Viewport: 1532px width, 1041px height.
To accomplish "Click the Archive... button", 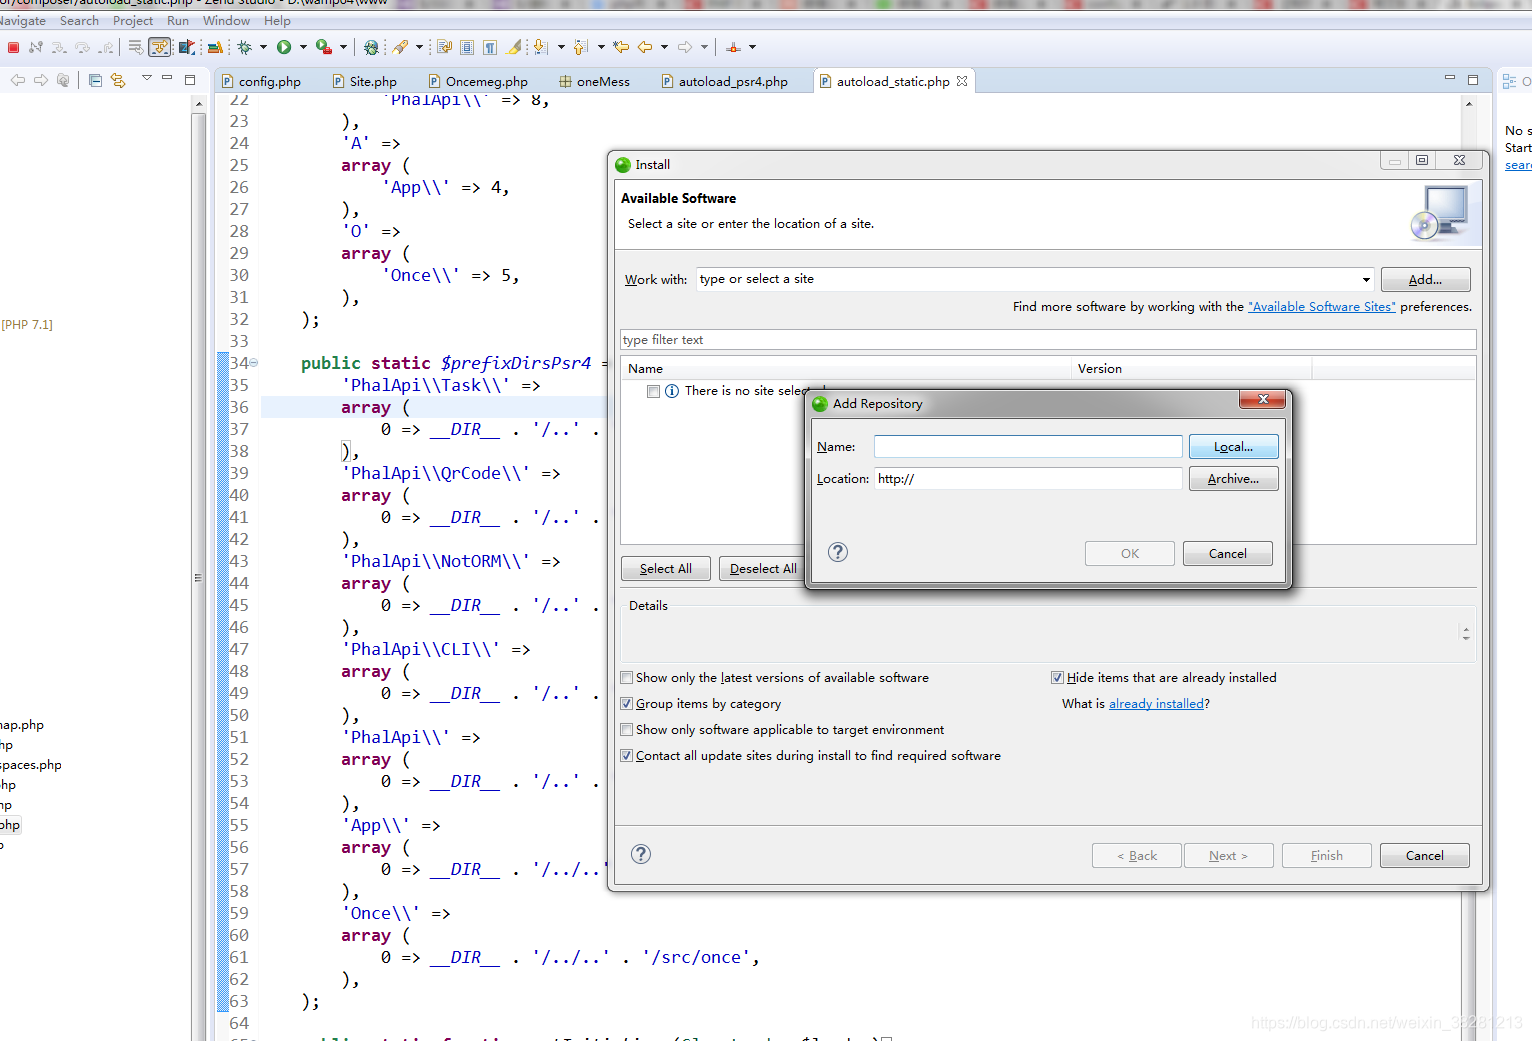I will [x=1233, y=479].
